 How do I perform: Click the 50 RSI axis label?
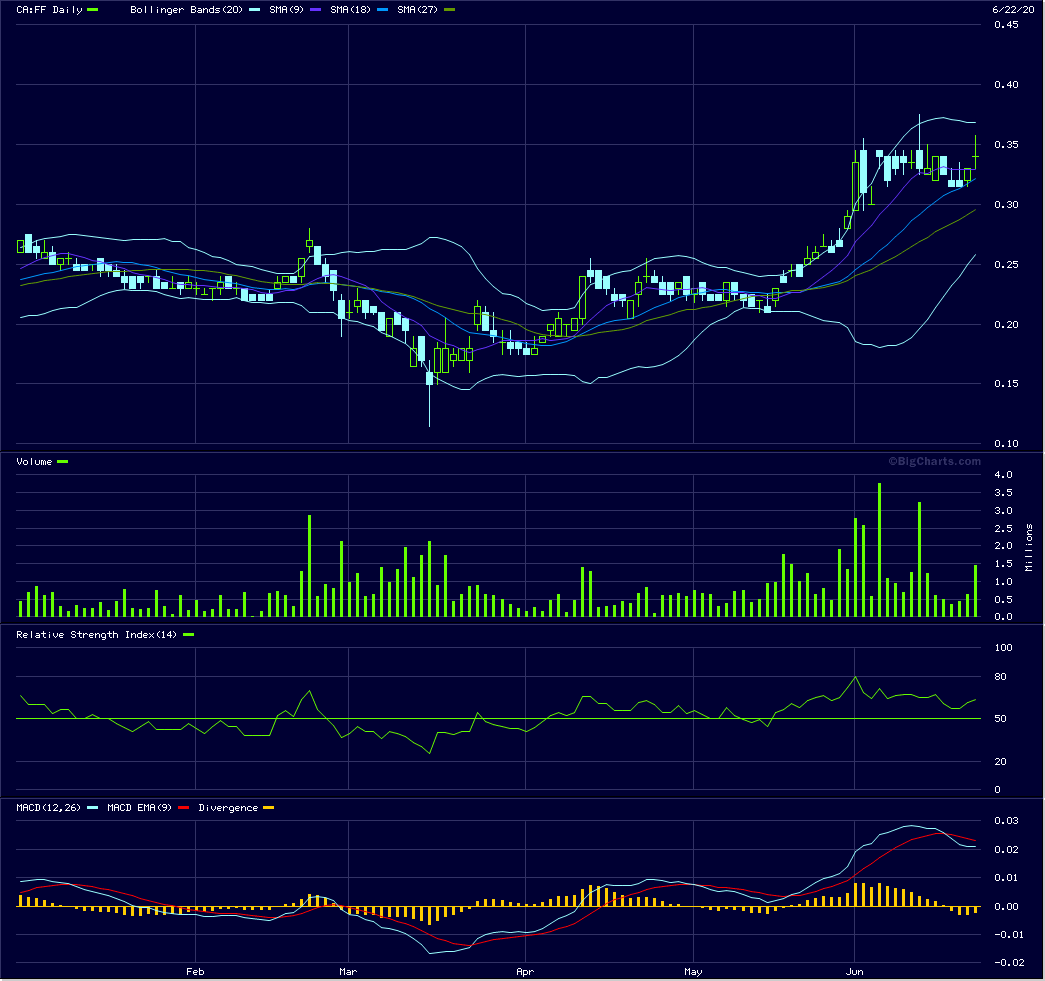click(1001, 719)
